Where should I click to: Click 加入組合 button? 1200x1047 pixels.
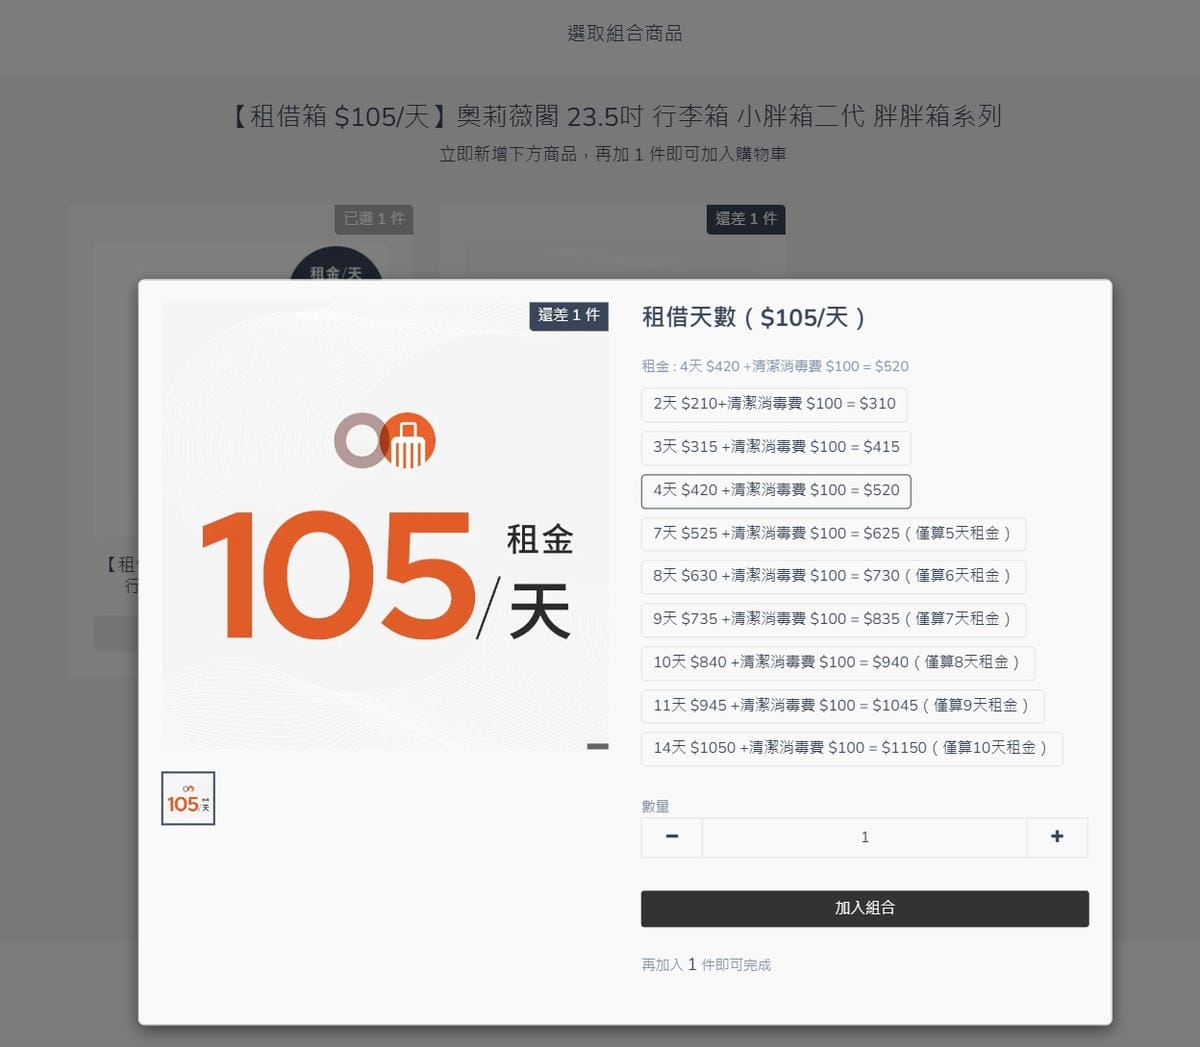[x=865, y=908]
